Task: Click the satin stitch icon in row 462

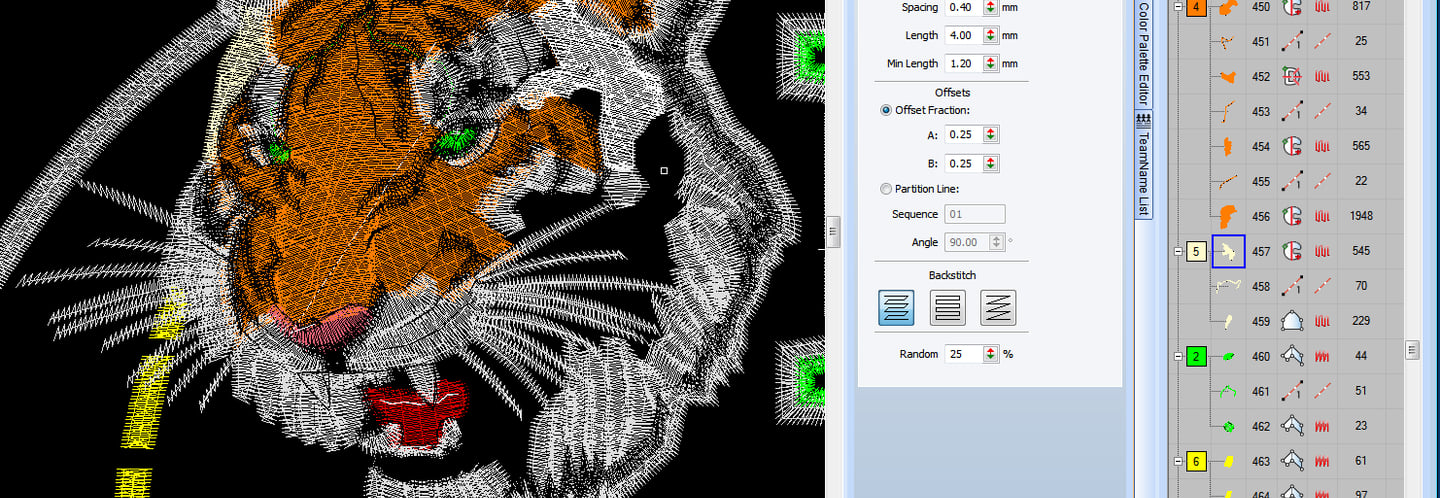Action: (x=1324, y=426)
